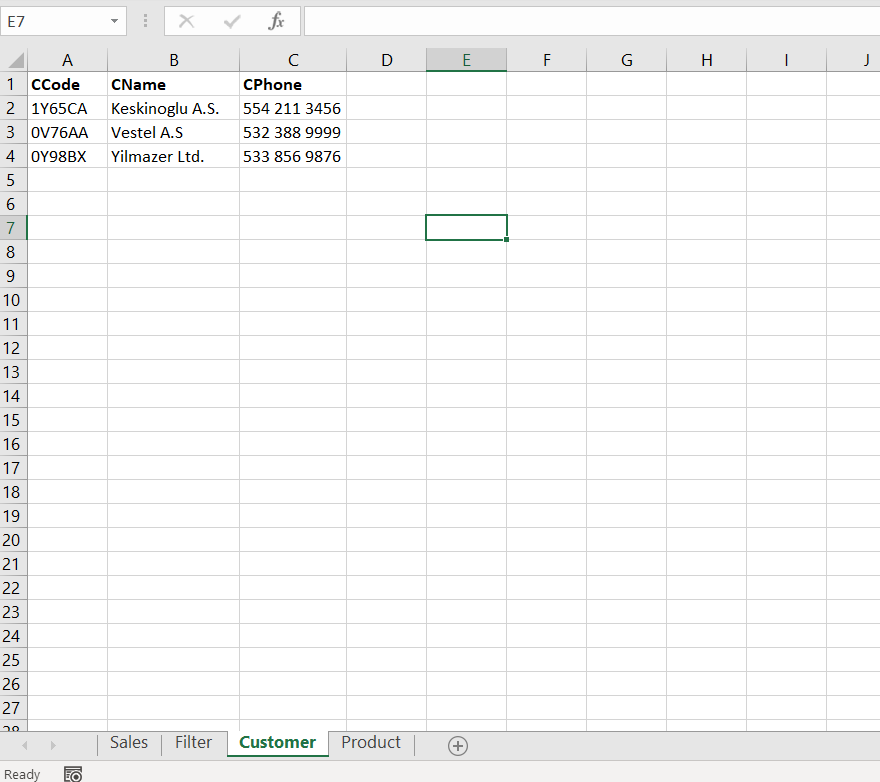Open the Name Box dropdown arrow

click(113, 21)
